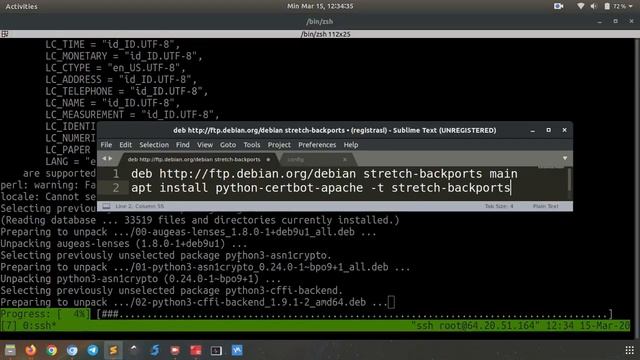
Task: Click line number 1 in Sublime gutter
Action: pos(116,174)
